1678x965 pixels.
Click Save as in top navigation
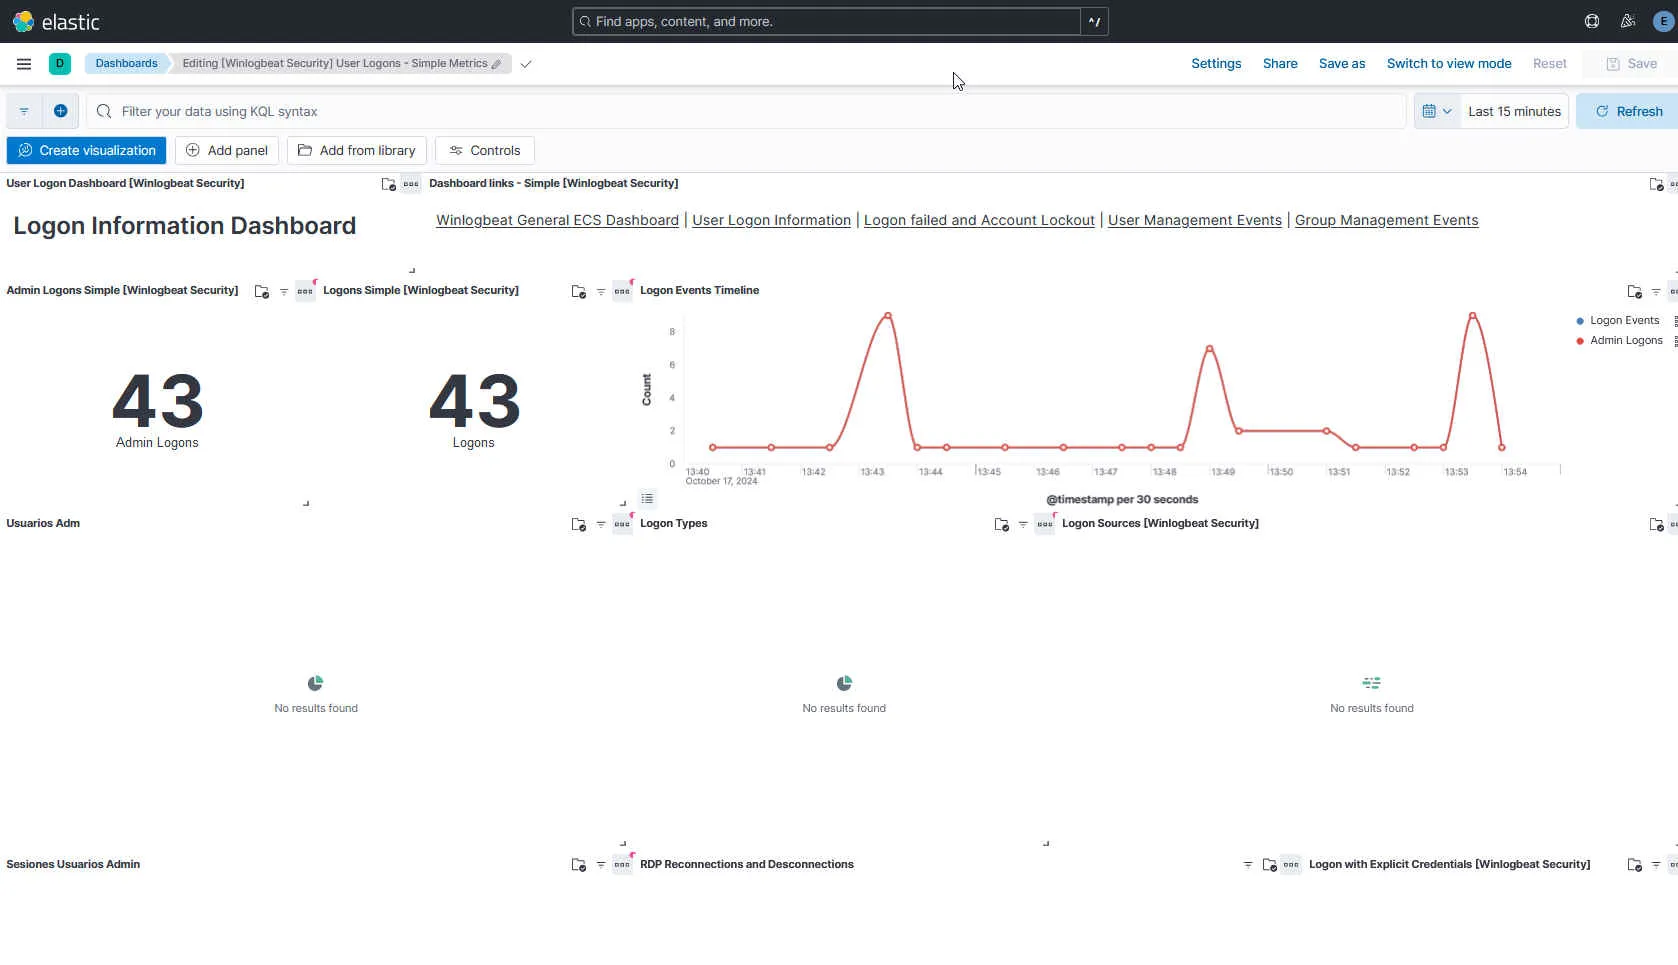click(1342, 64)
